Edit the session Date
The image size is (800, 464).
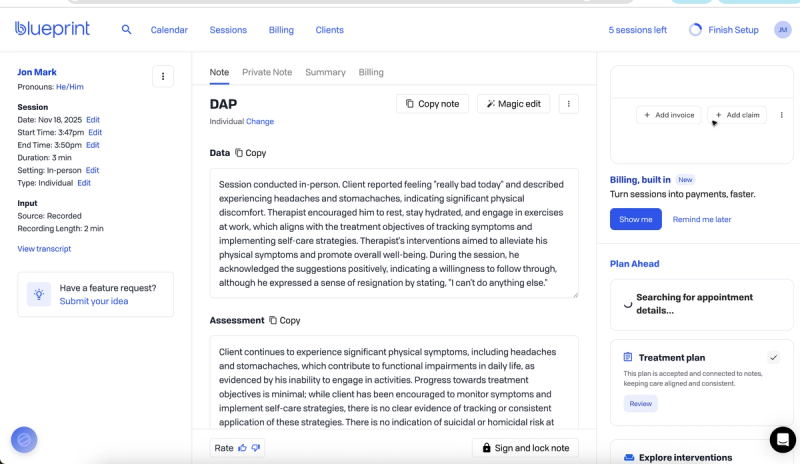(x=93, y=119)
